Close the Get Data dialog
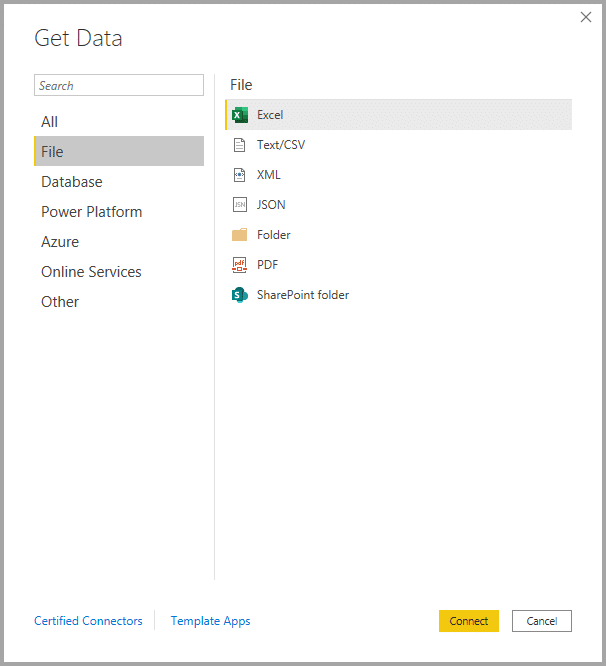Image resolution: width=606 pixels, height=666 pixels. pos(585,17)
